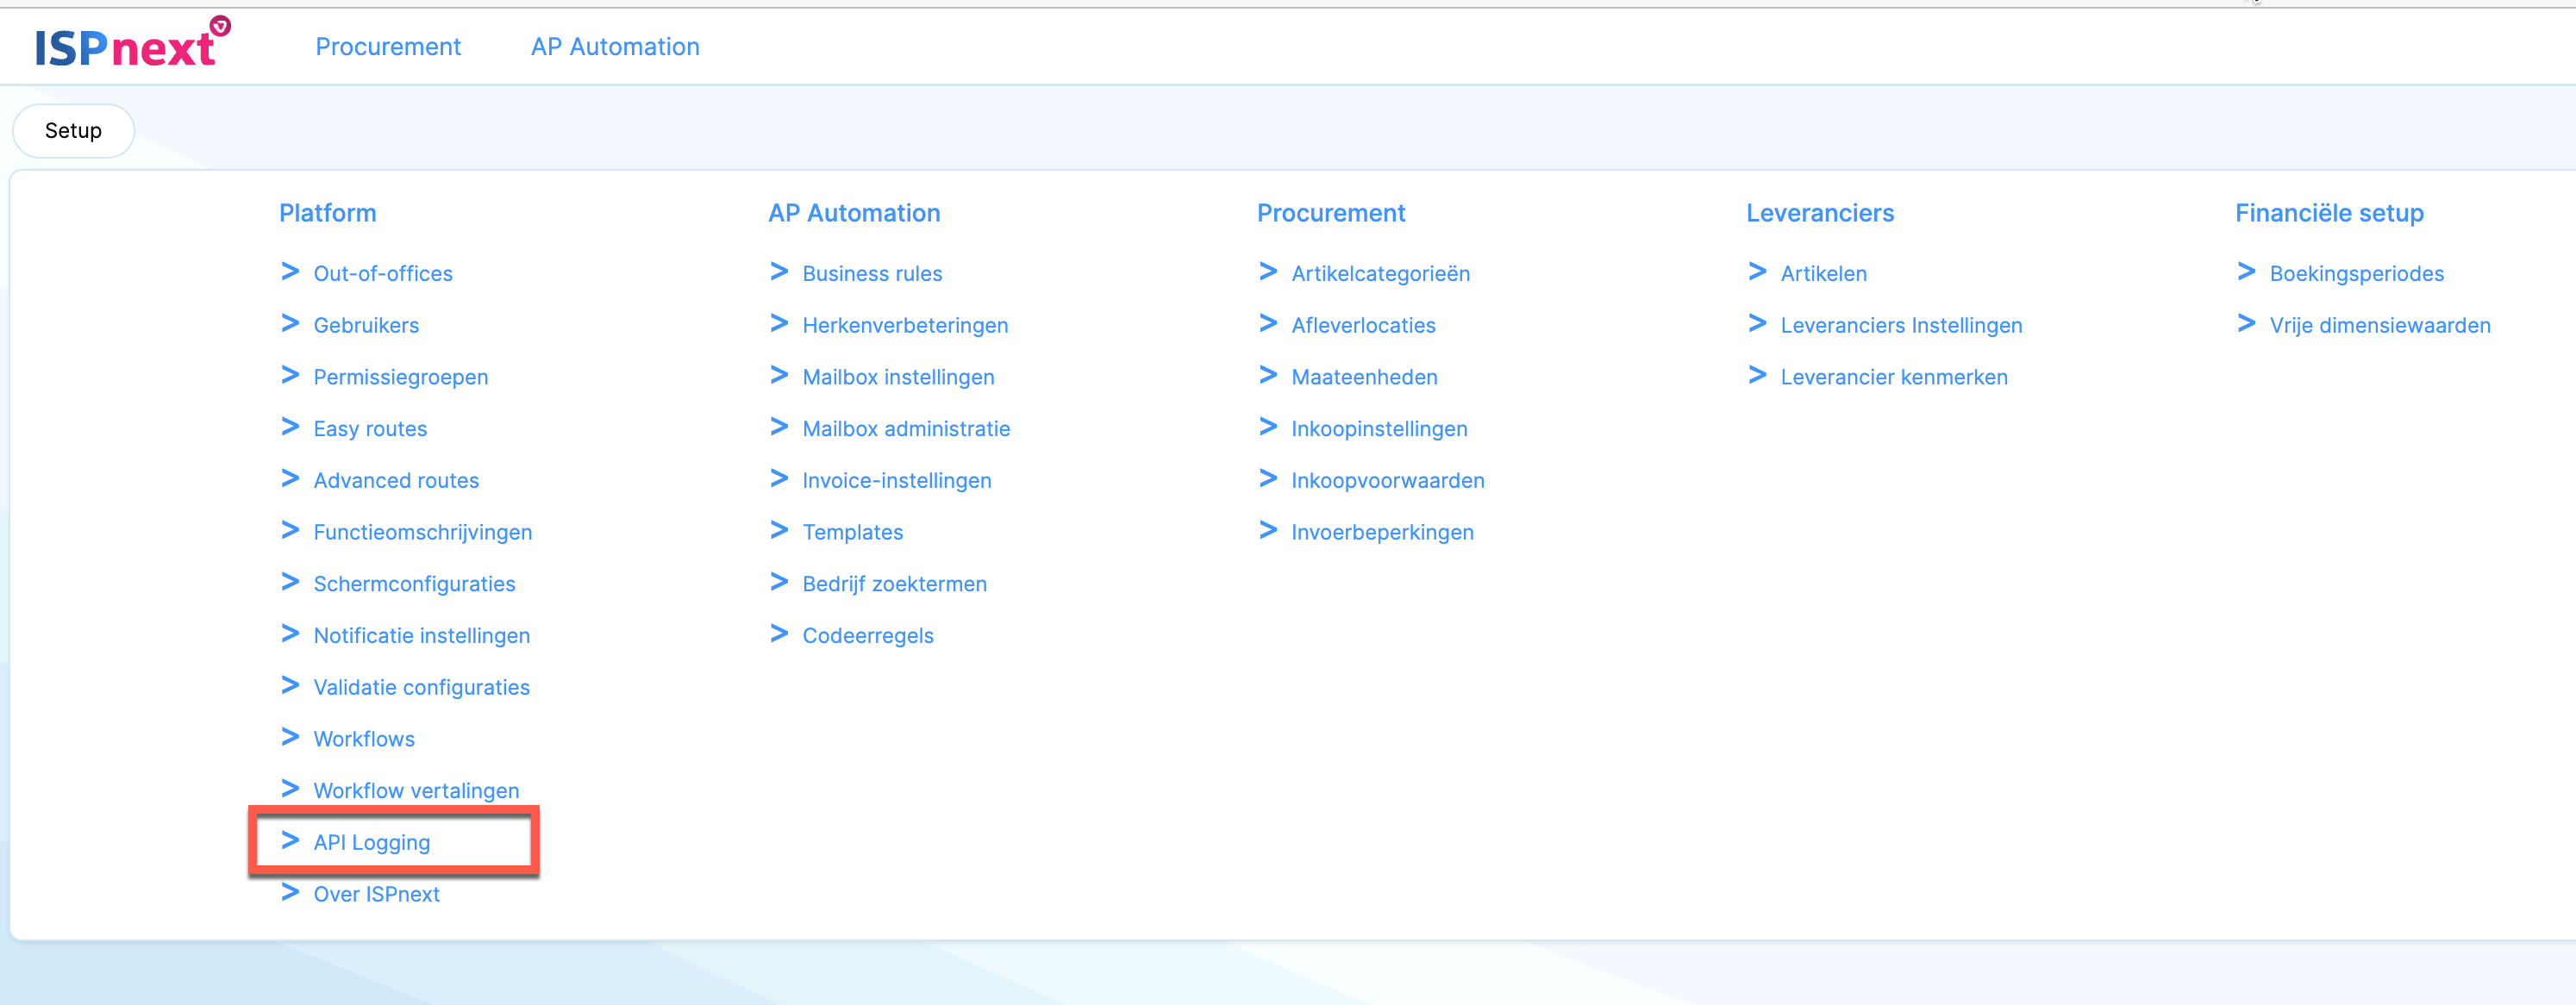The height and width of the screenshot is (1005, 2576).
Task: Open Workflow vertalingen
Action: pyautogui.click(x=416, y=791)
